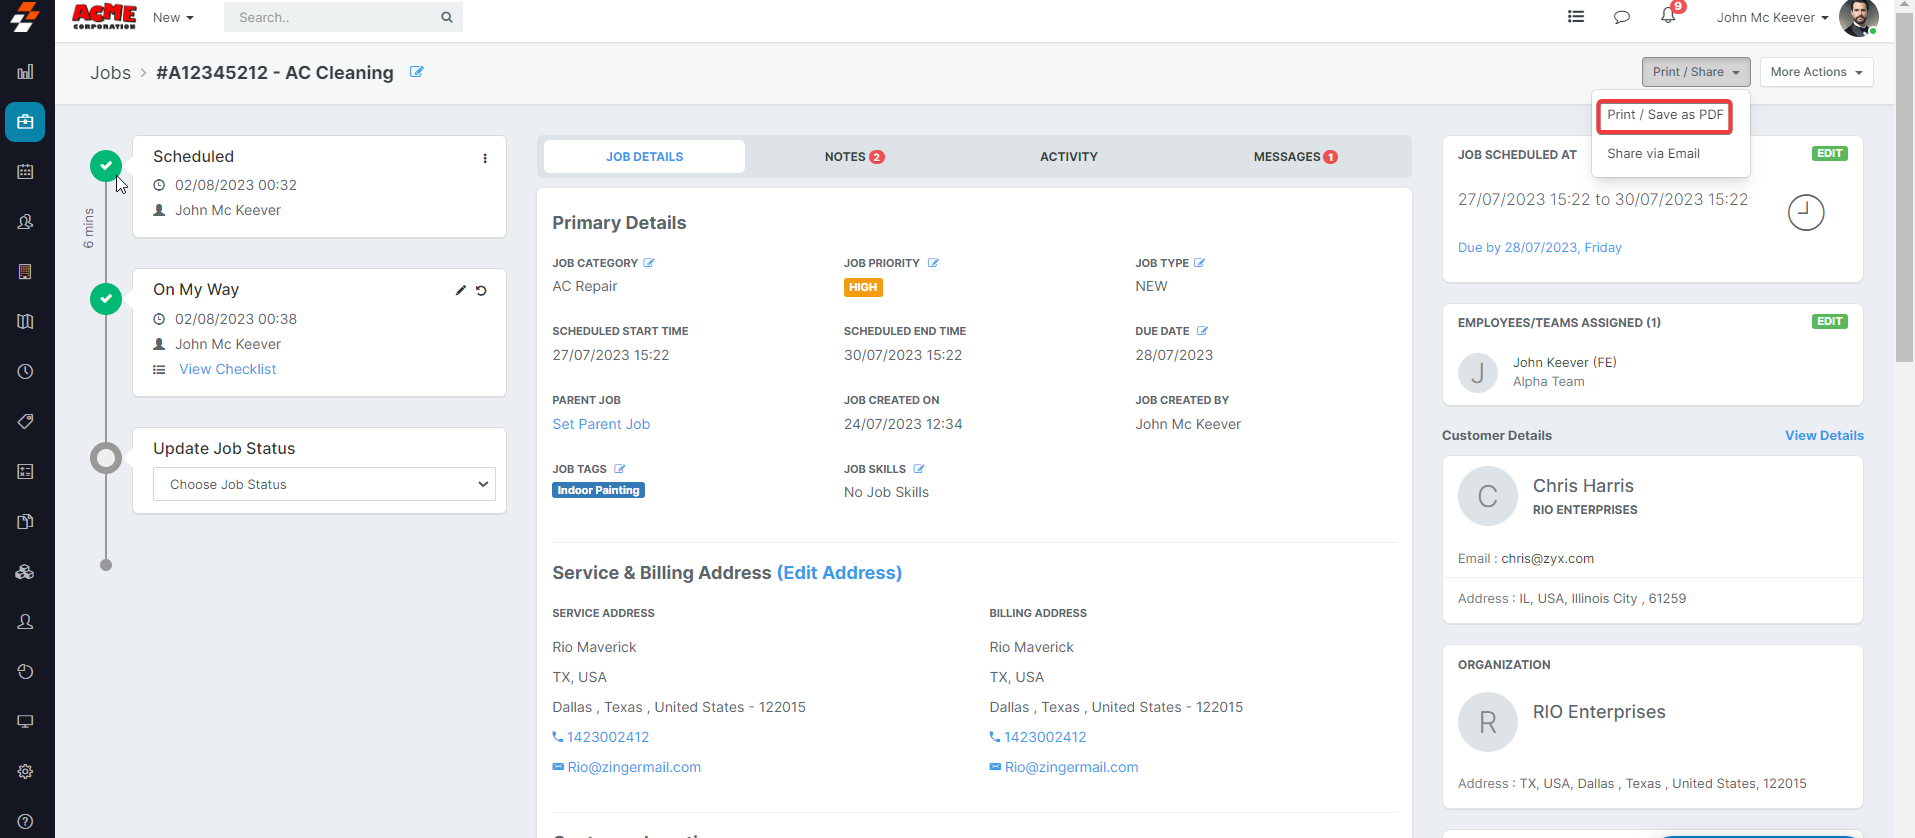Open the Choose Job Status dropdown
Screen dimensions: 1915x838
(x=324, y=484)
